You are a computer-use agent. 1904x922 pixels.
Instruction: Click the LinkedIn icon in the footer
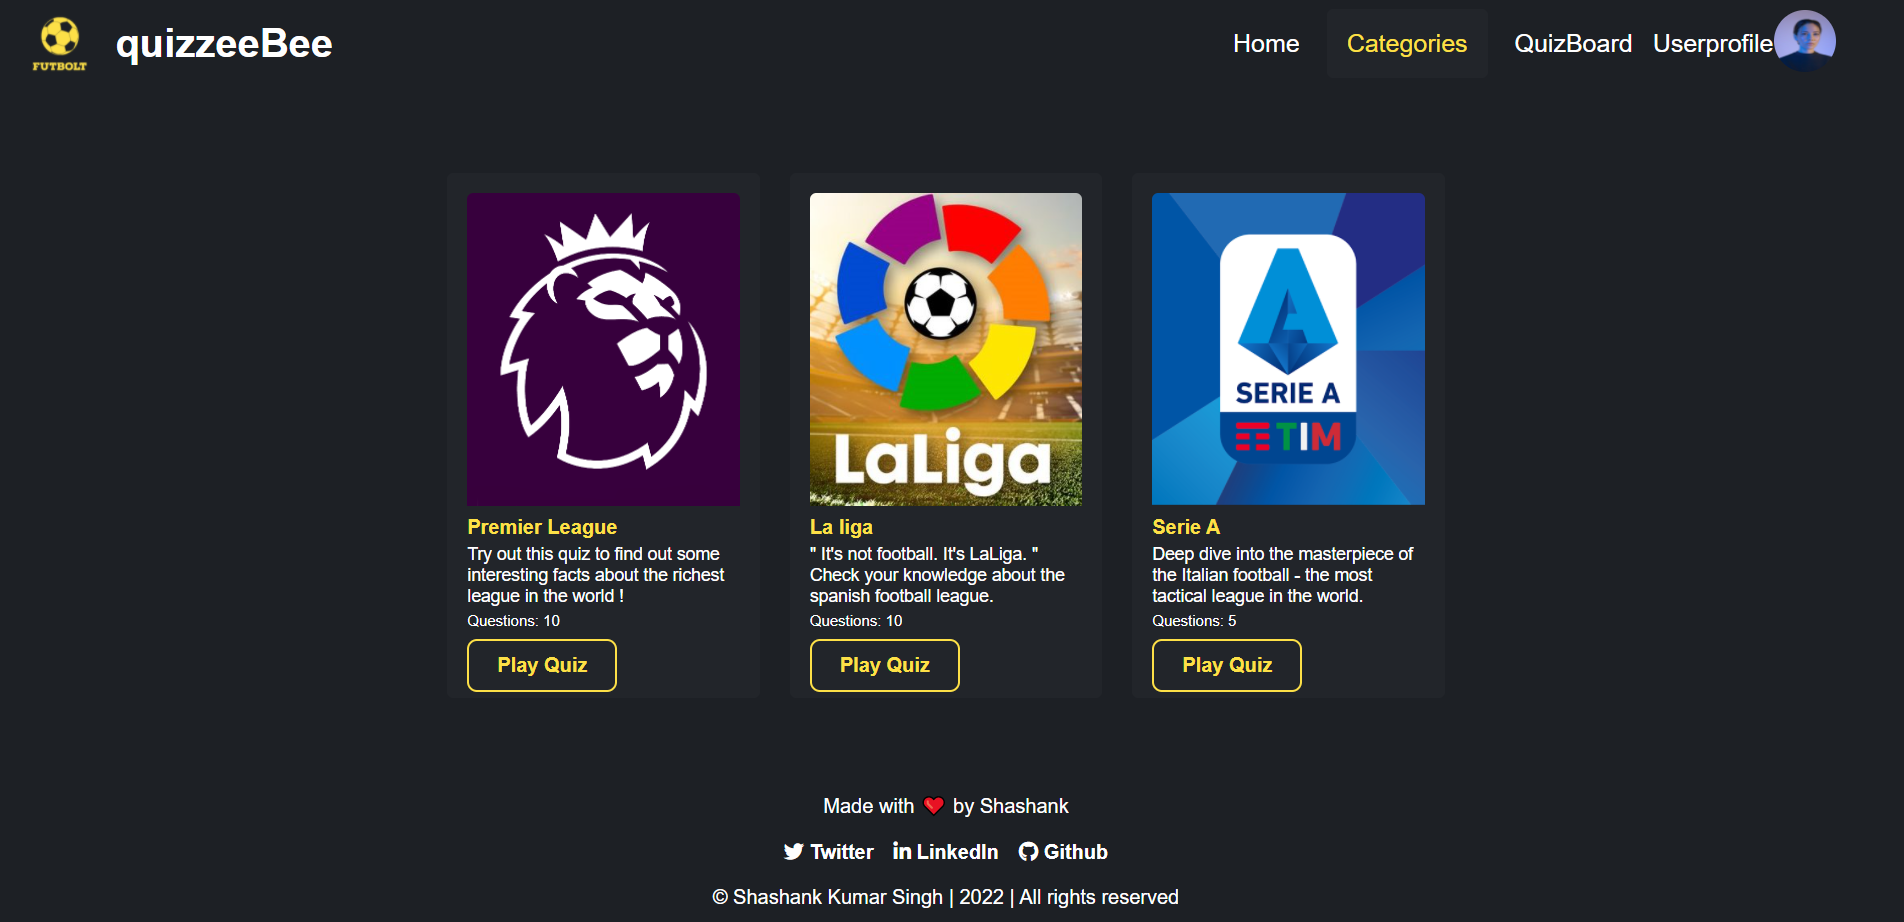point(902,851)
